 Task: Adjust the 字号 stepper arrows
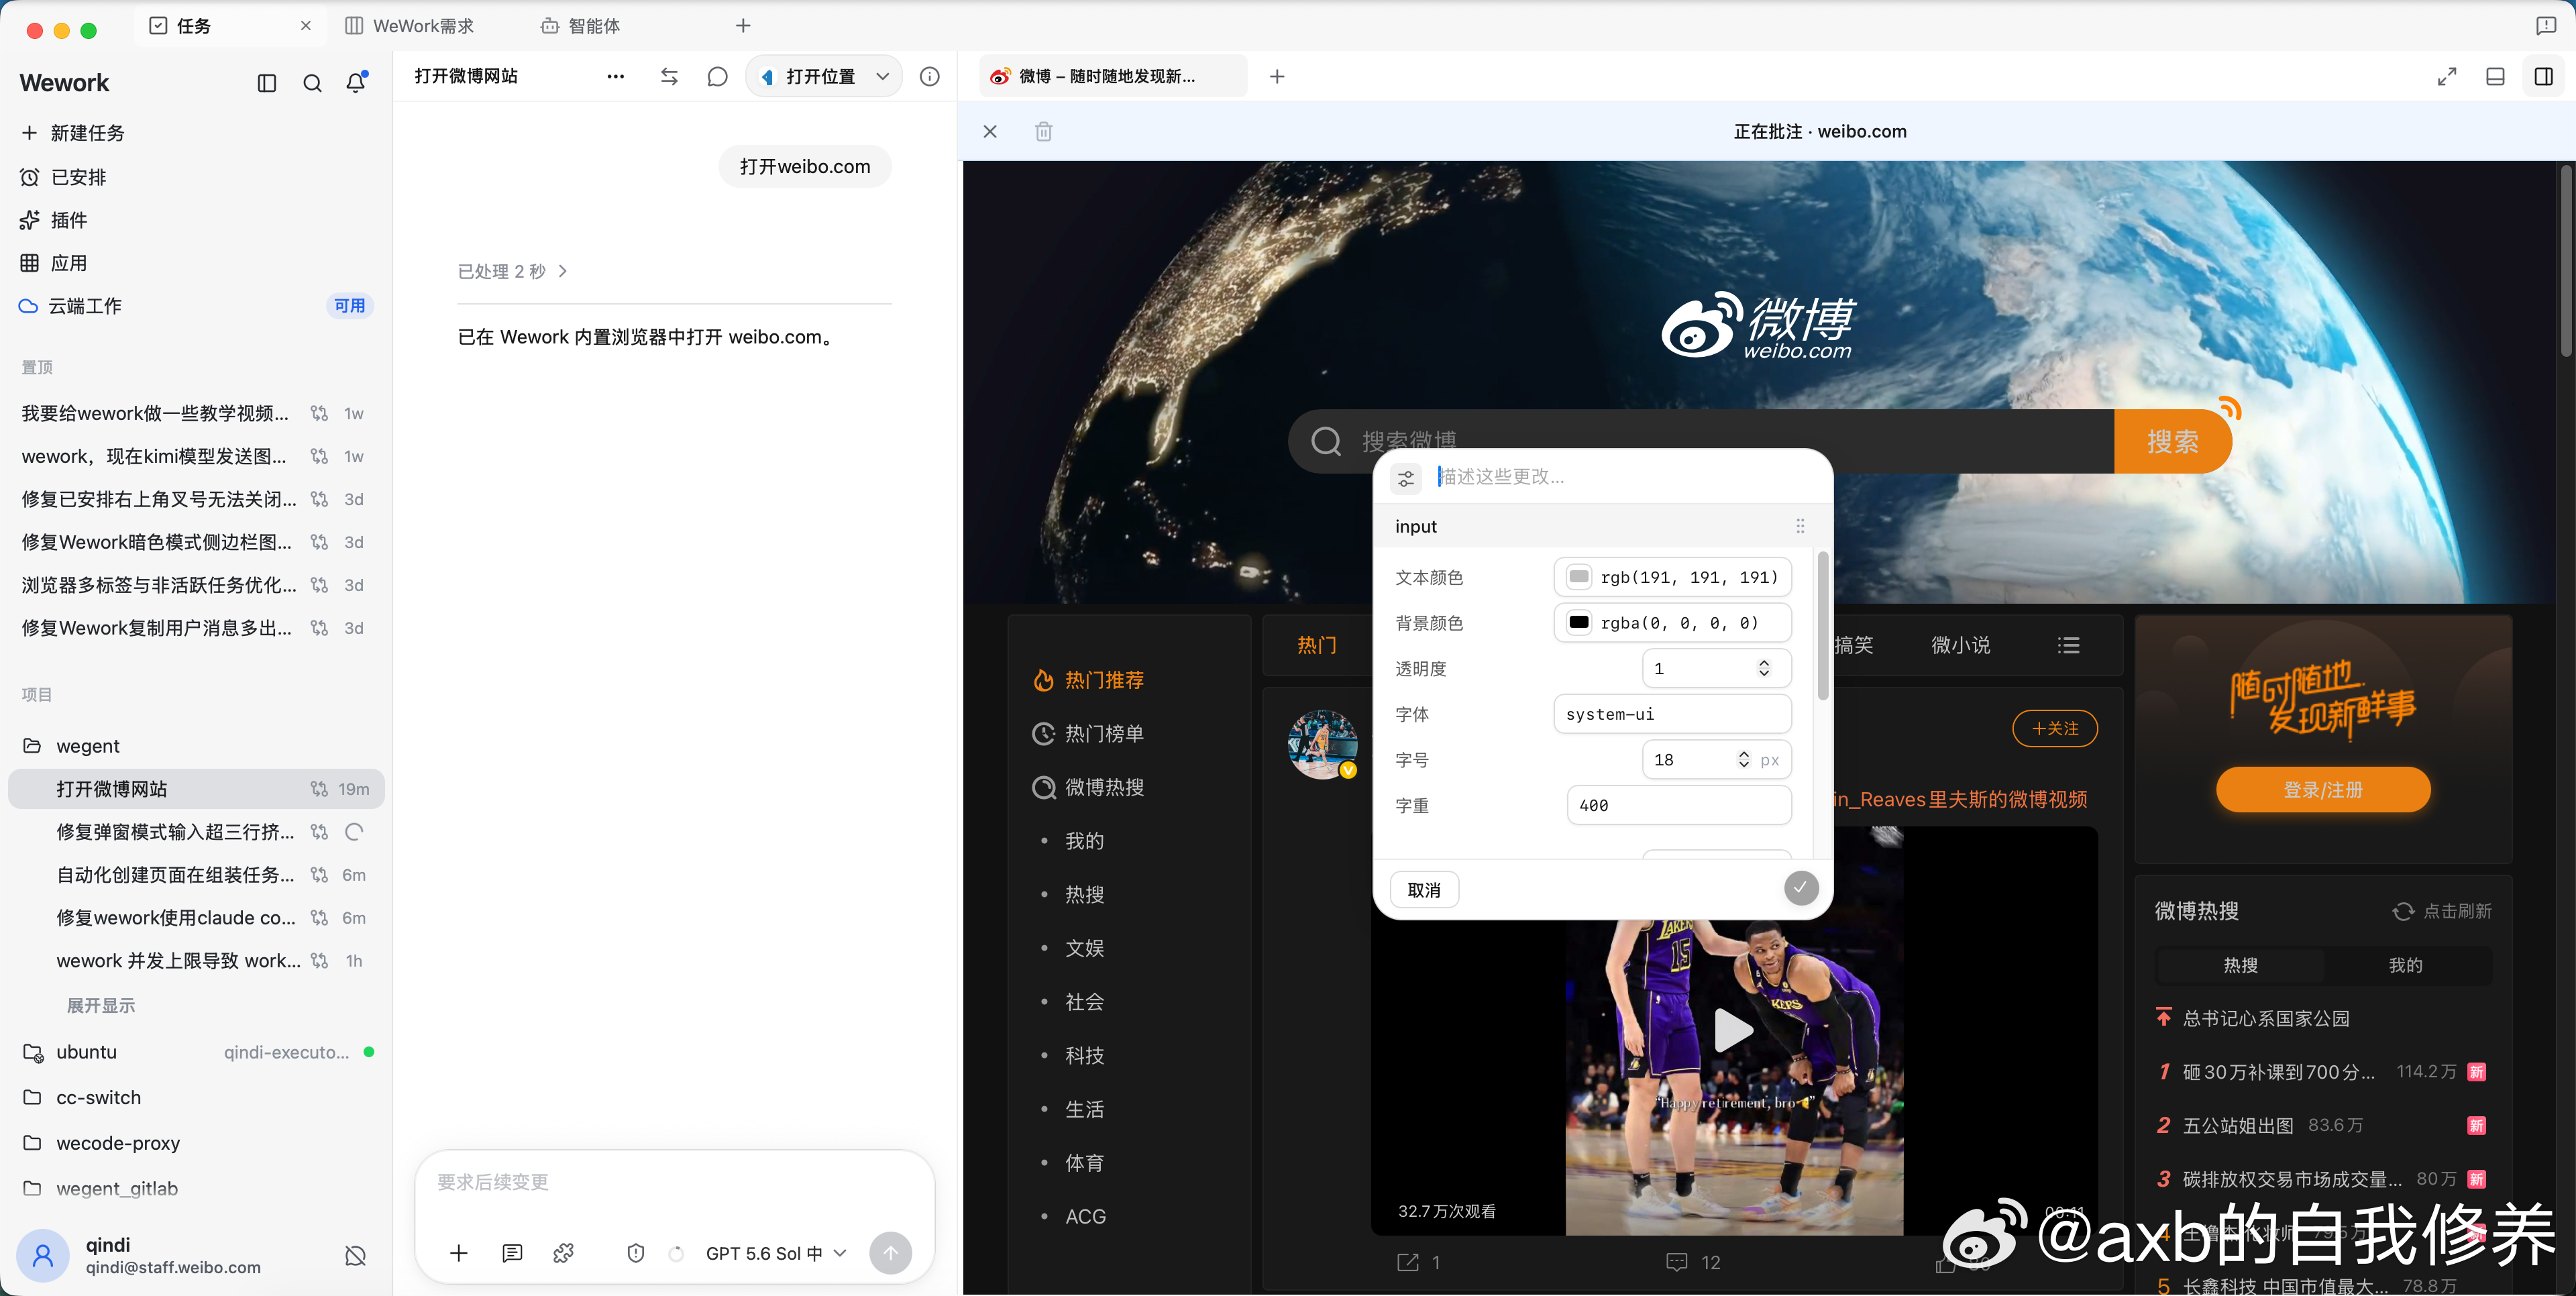coord(1744,759)
